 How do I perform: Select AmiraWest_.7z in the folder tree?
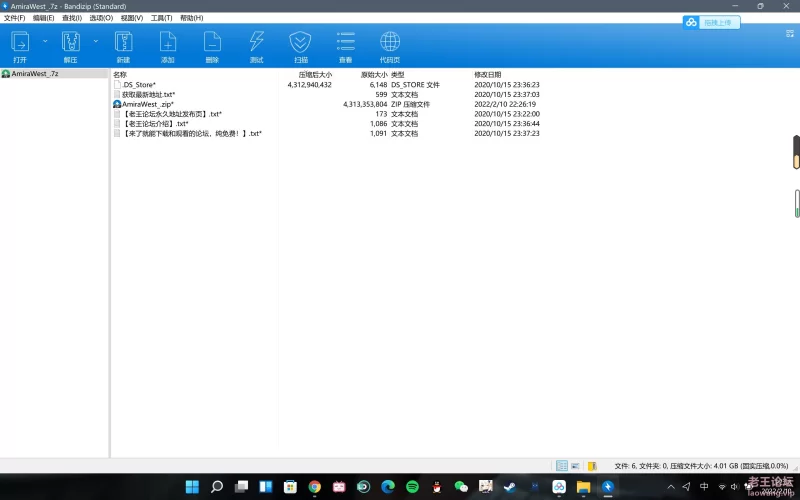35,73
